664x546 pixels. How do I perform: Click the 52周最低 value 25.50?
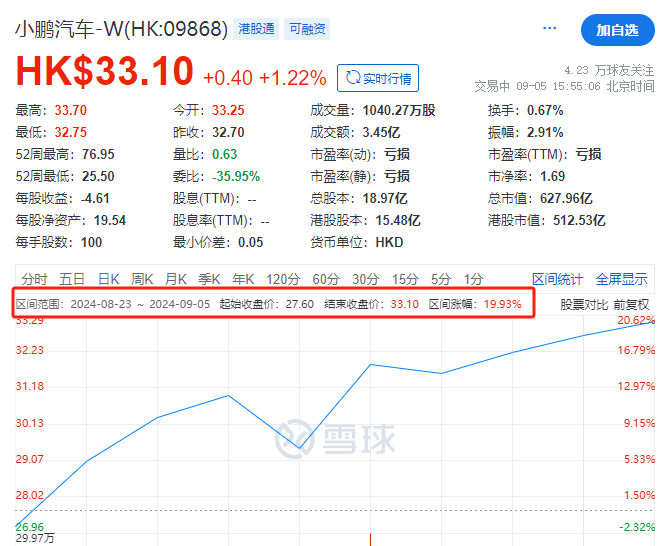pos(98,177)
